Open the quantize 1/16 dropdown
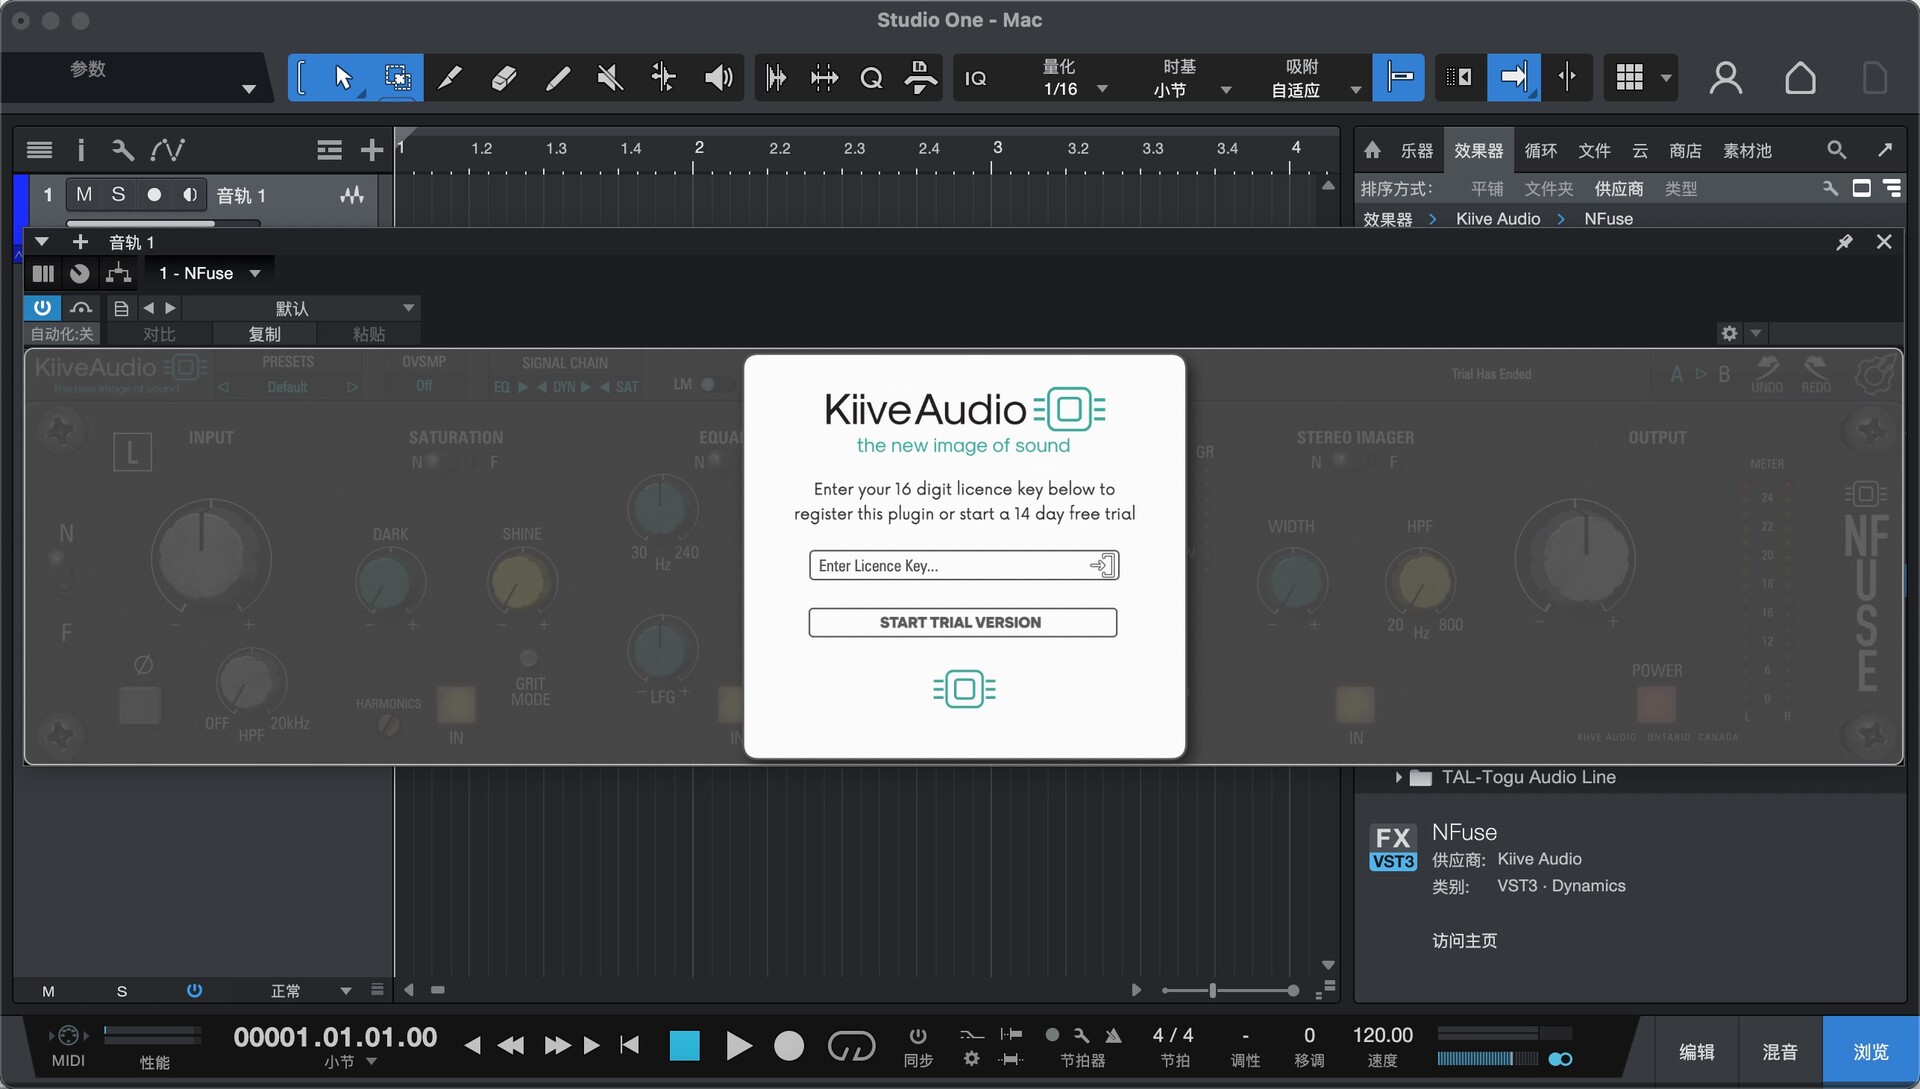Image resolution: width=1920 pixels, height=1089 pixels. coord(1102,89)
